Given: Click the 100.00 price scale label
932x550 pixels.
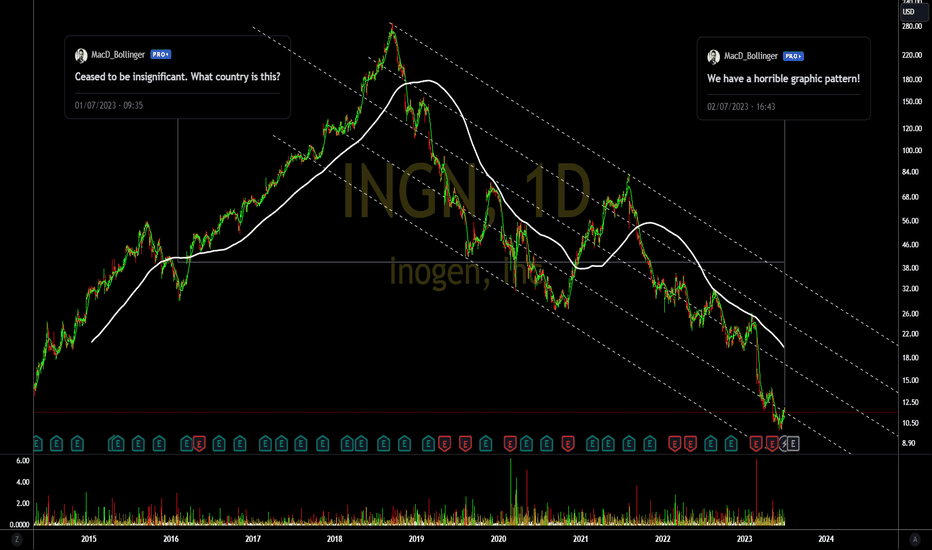Looking at the screenshot, I should [911, 150].
